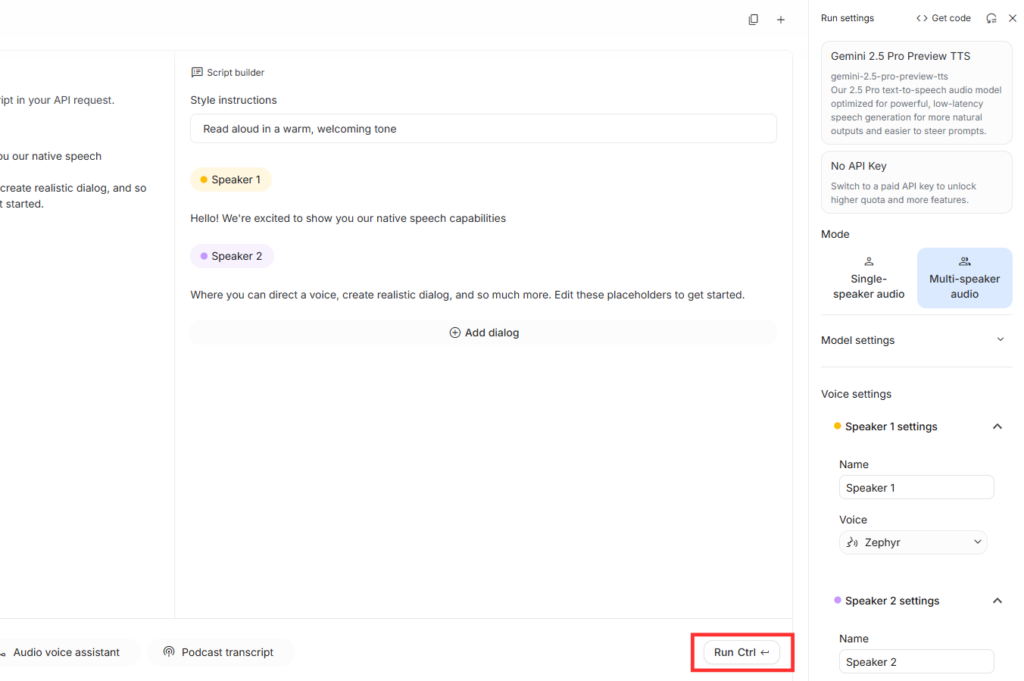Collapse the Speaker 2 settings section
This screenshot has width=1024, height=681.
996,601
